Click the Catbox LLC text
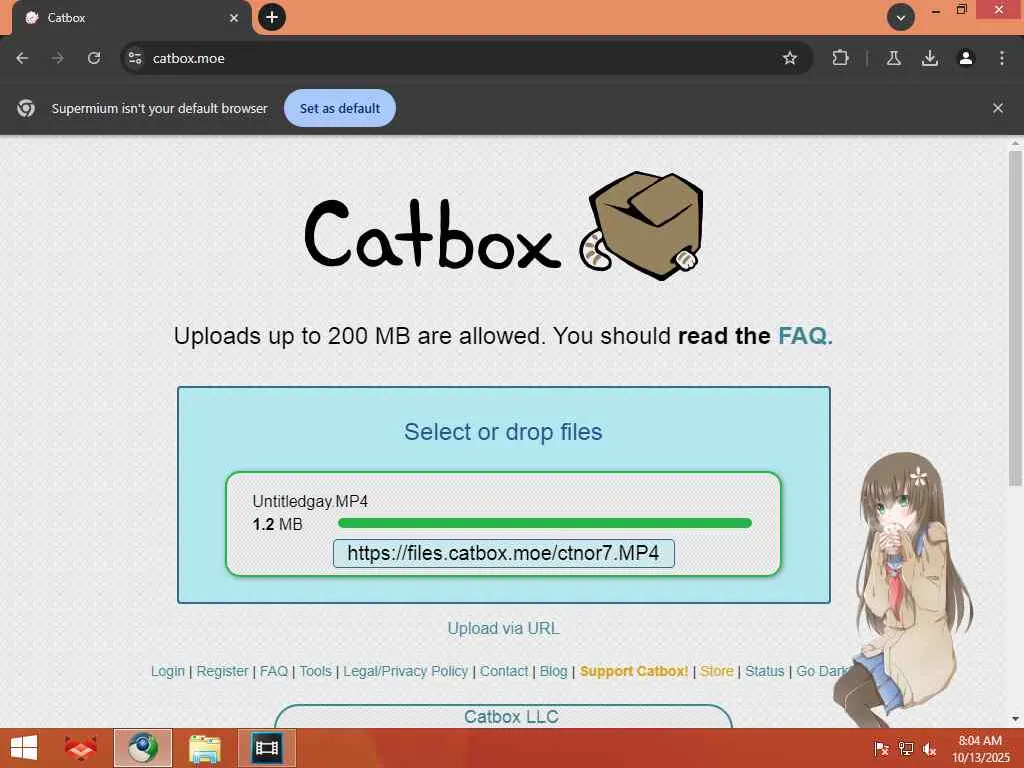 [x=511, y=716]
